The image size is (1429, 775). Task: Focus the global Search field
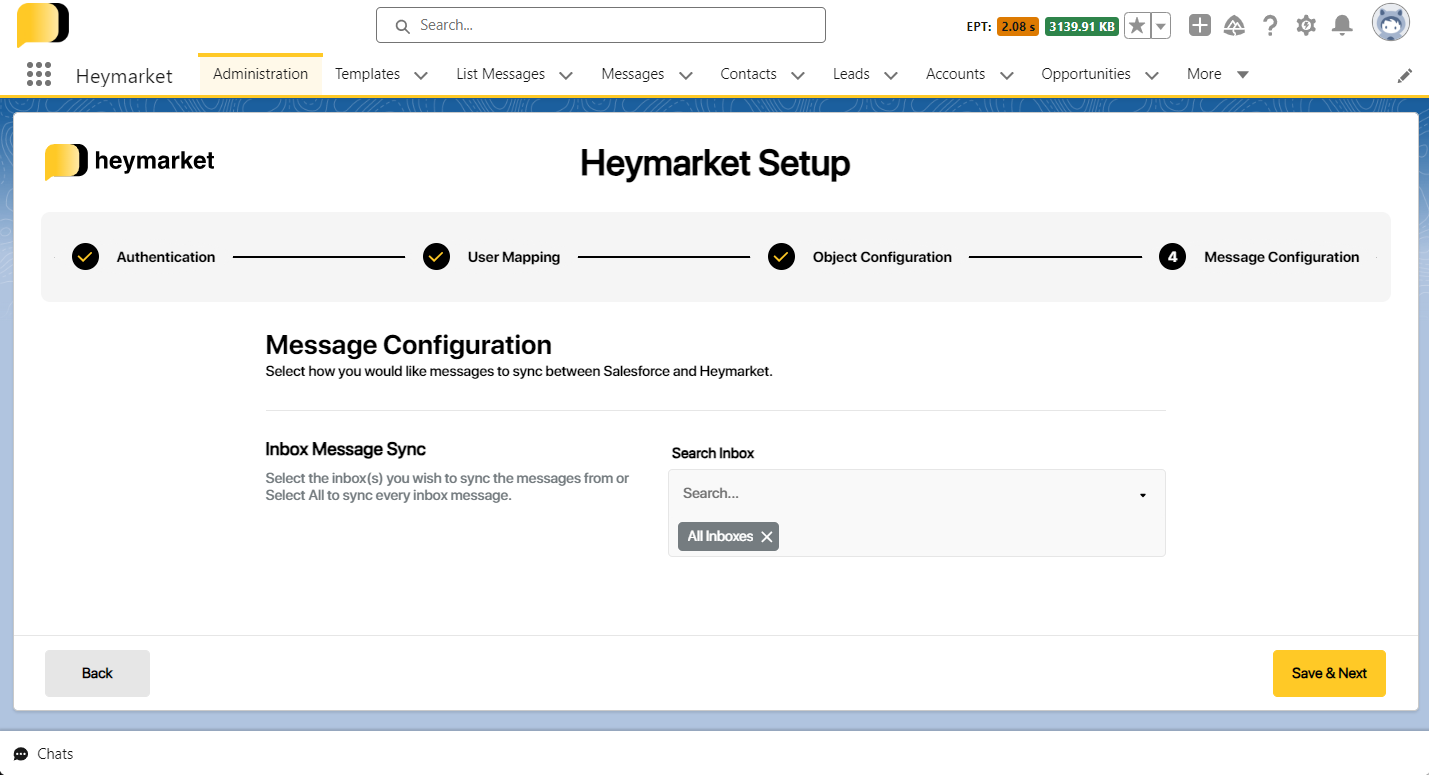tap(601, 25)
